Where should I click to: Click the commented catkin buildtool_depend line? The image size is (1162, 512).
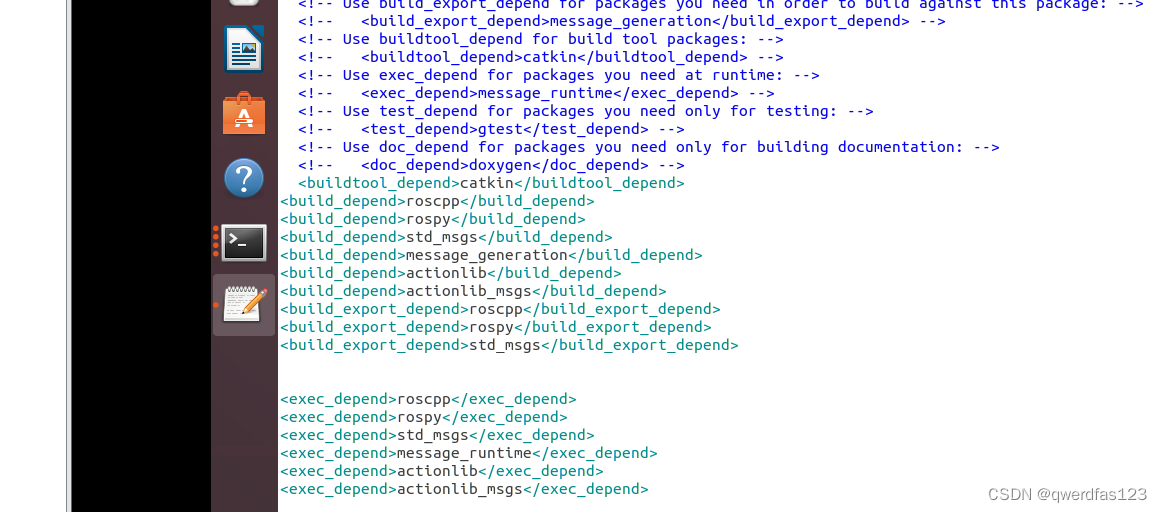(541, 57)
